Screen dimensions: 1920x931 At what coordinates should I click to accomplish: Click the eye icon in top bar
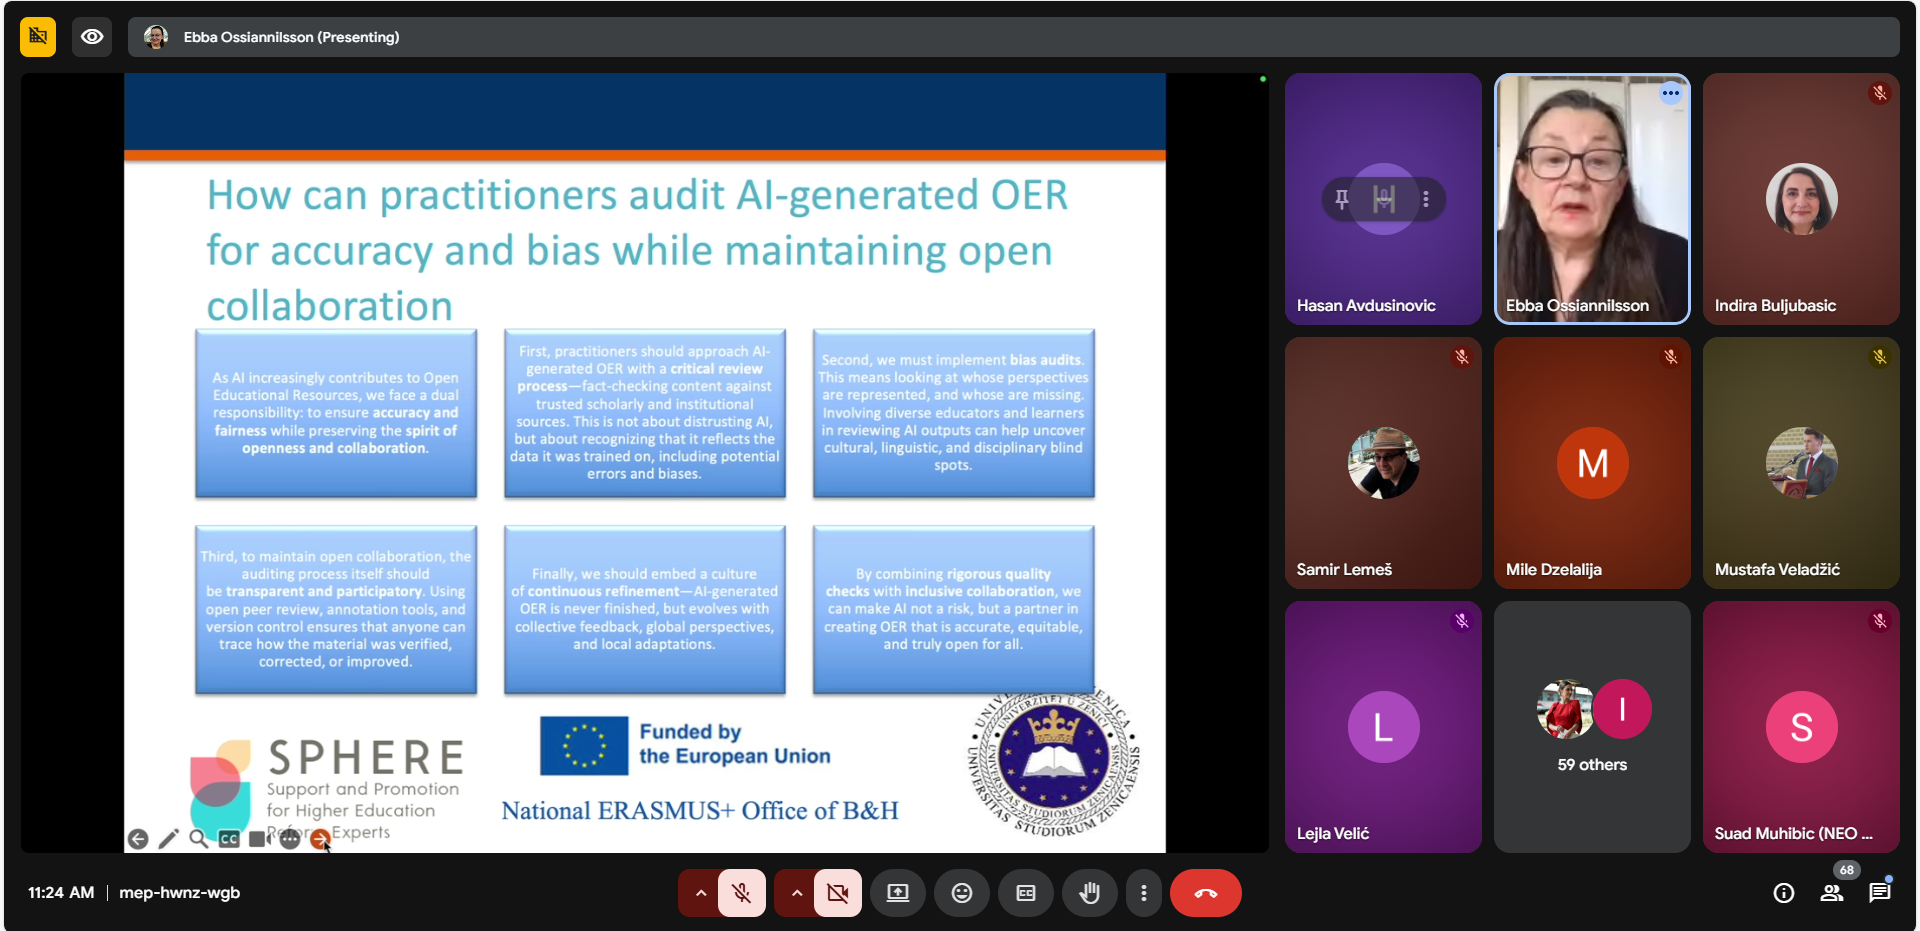tap(92, 37)
